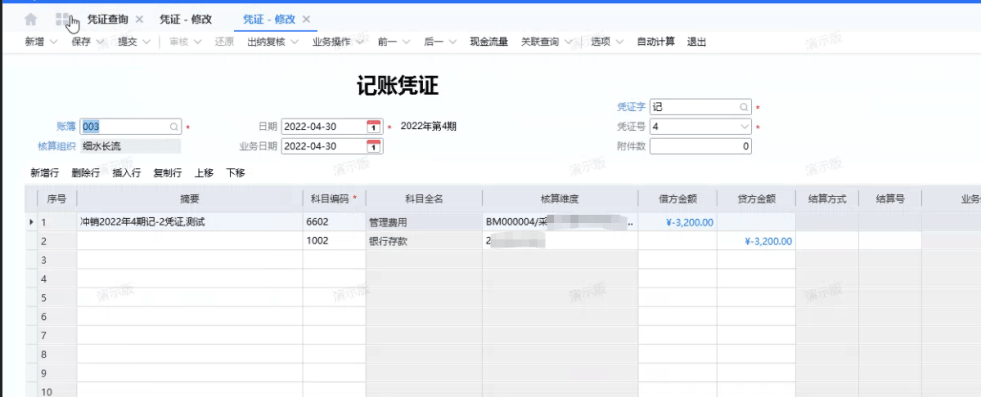
Task: Expand the 后一 dropdown arrow
Action: (x=452, y=42)
